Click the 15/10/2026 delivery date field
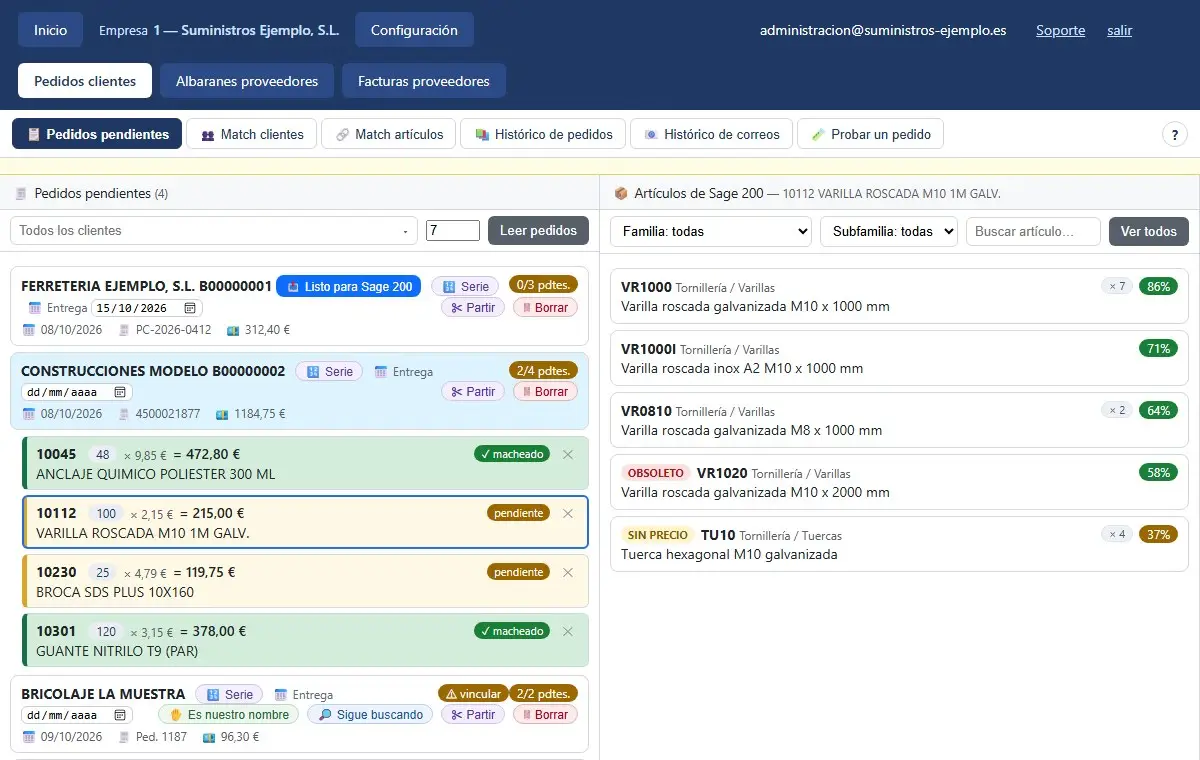The width and height of the screenshot is (1200, 760). point(147,308)
